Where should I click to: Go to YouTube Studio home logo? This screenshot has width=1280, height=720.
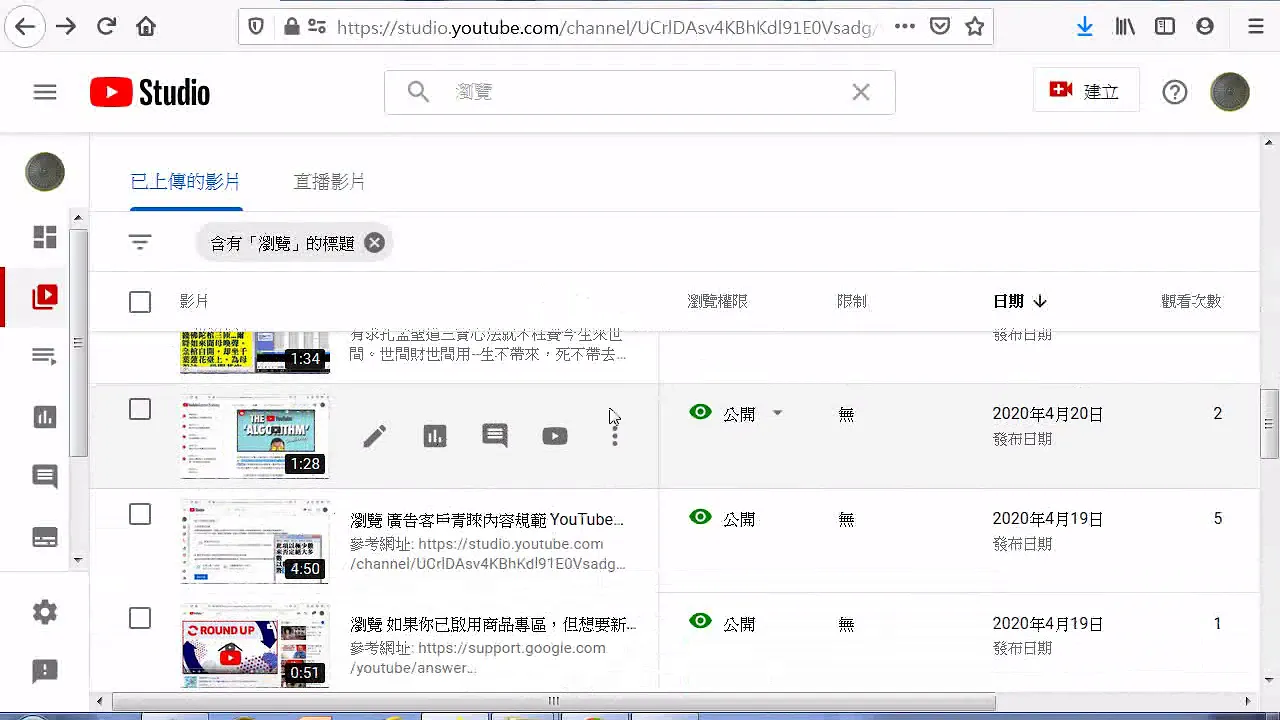[x=150, y=92]
